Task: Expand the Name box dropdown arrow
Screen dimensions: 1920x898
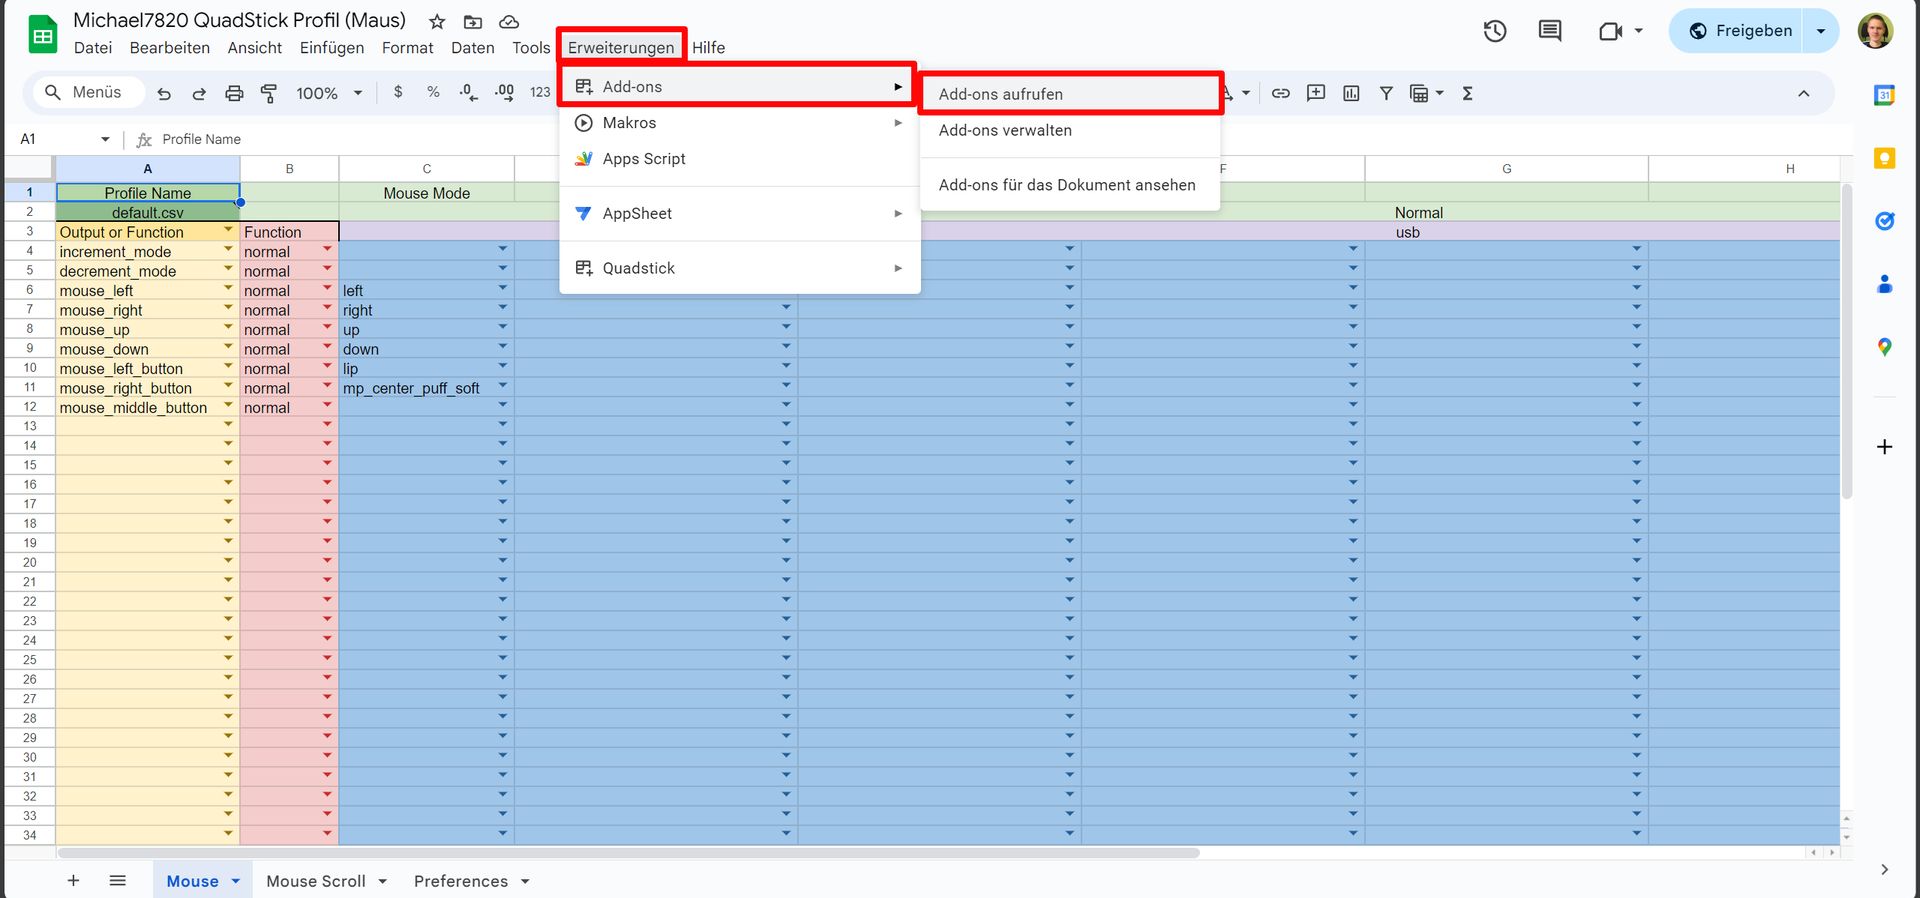Action: (105, 139)
